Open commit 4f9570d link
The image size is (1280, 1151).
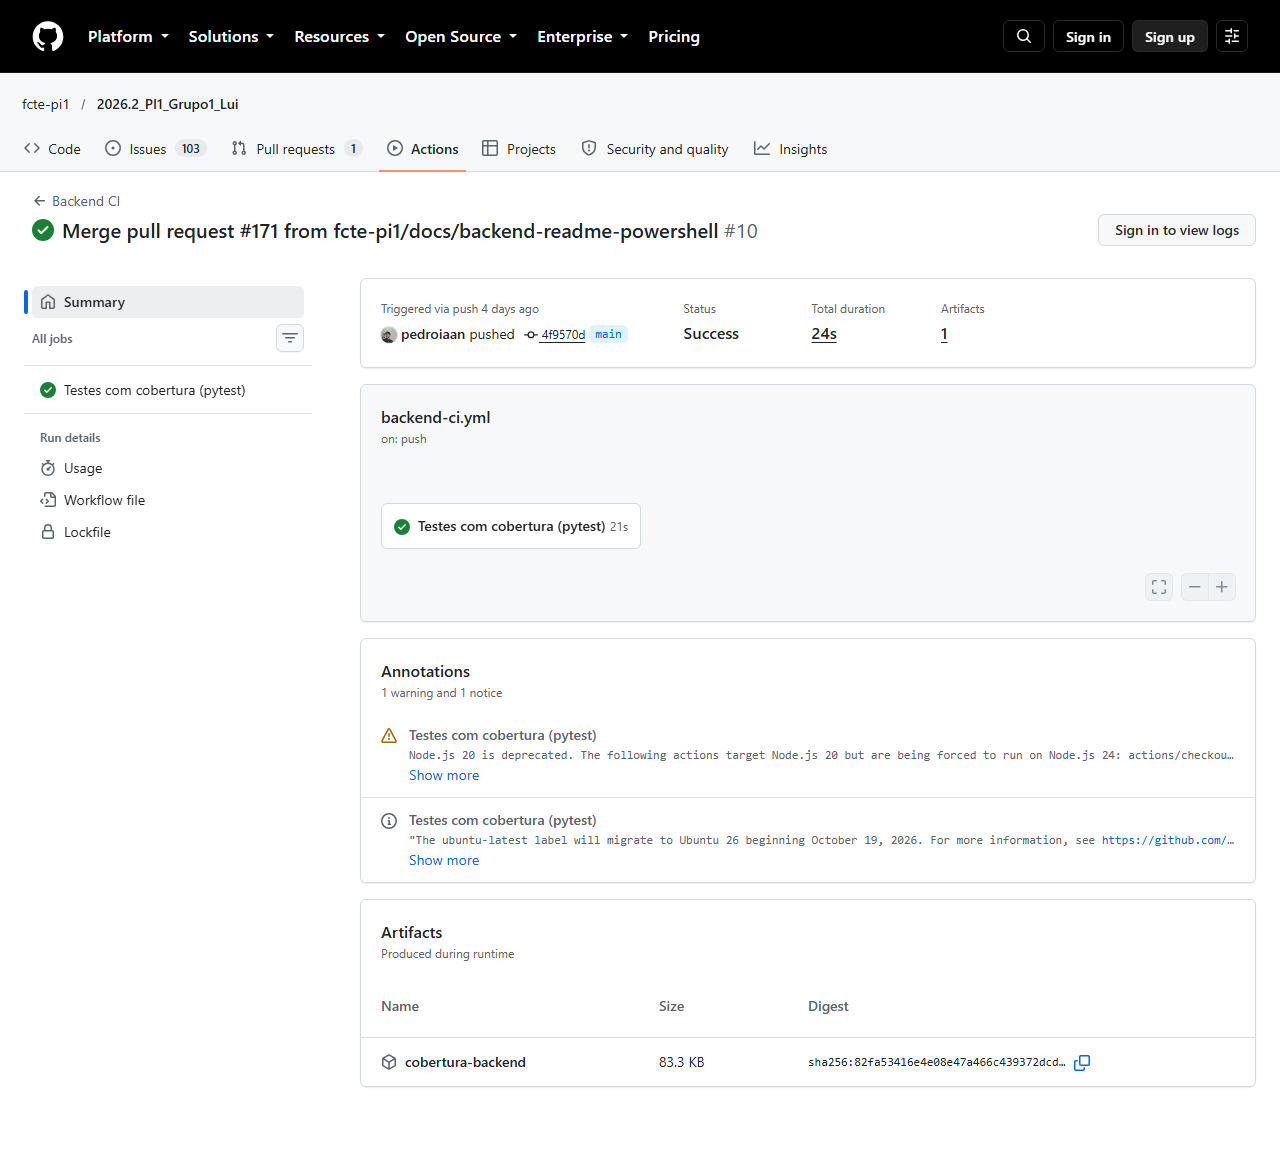pyautogui.click(x=563, y=335)
